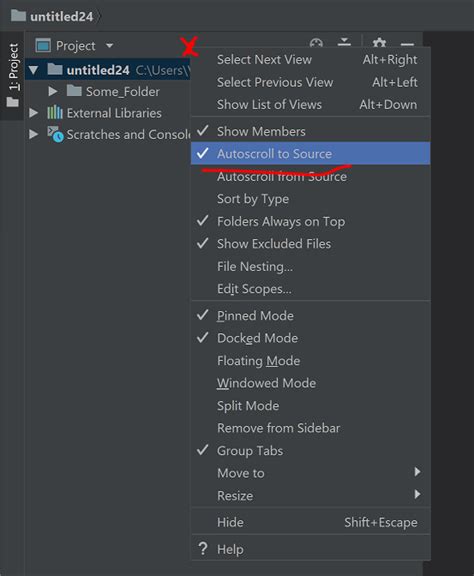Image resolution: width=474 pixels, height=576 pixels.
Task: Click the folder icon on Project sidebar tab
Action: click(x=12, y=102)
